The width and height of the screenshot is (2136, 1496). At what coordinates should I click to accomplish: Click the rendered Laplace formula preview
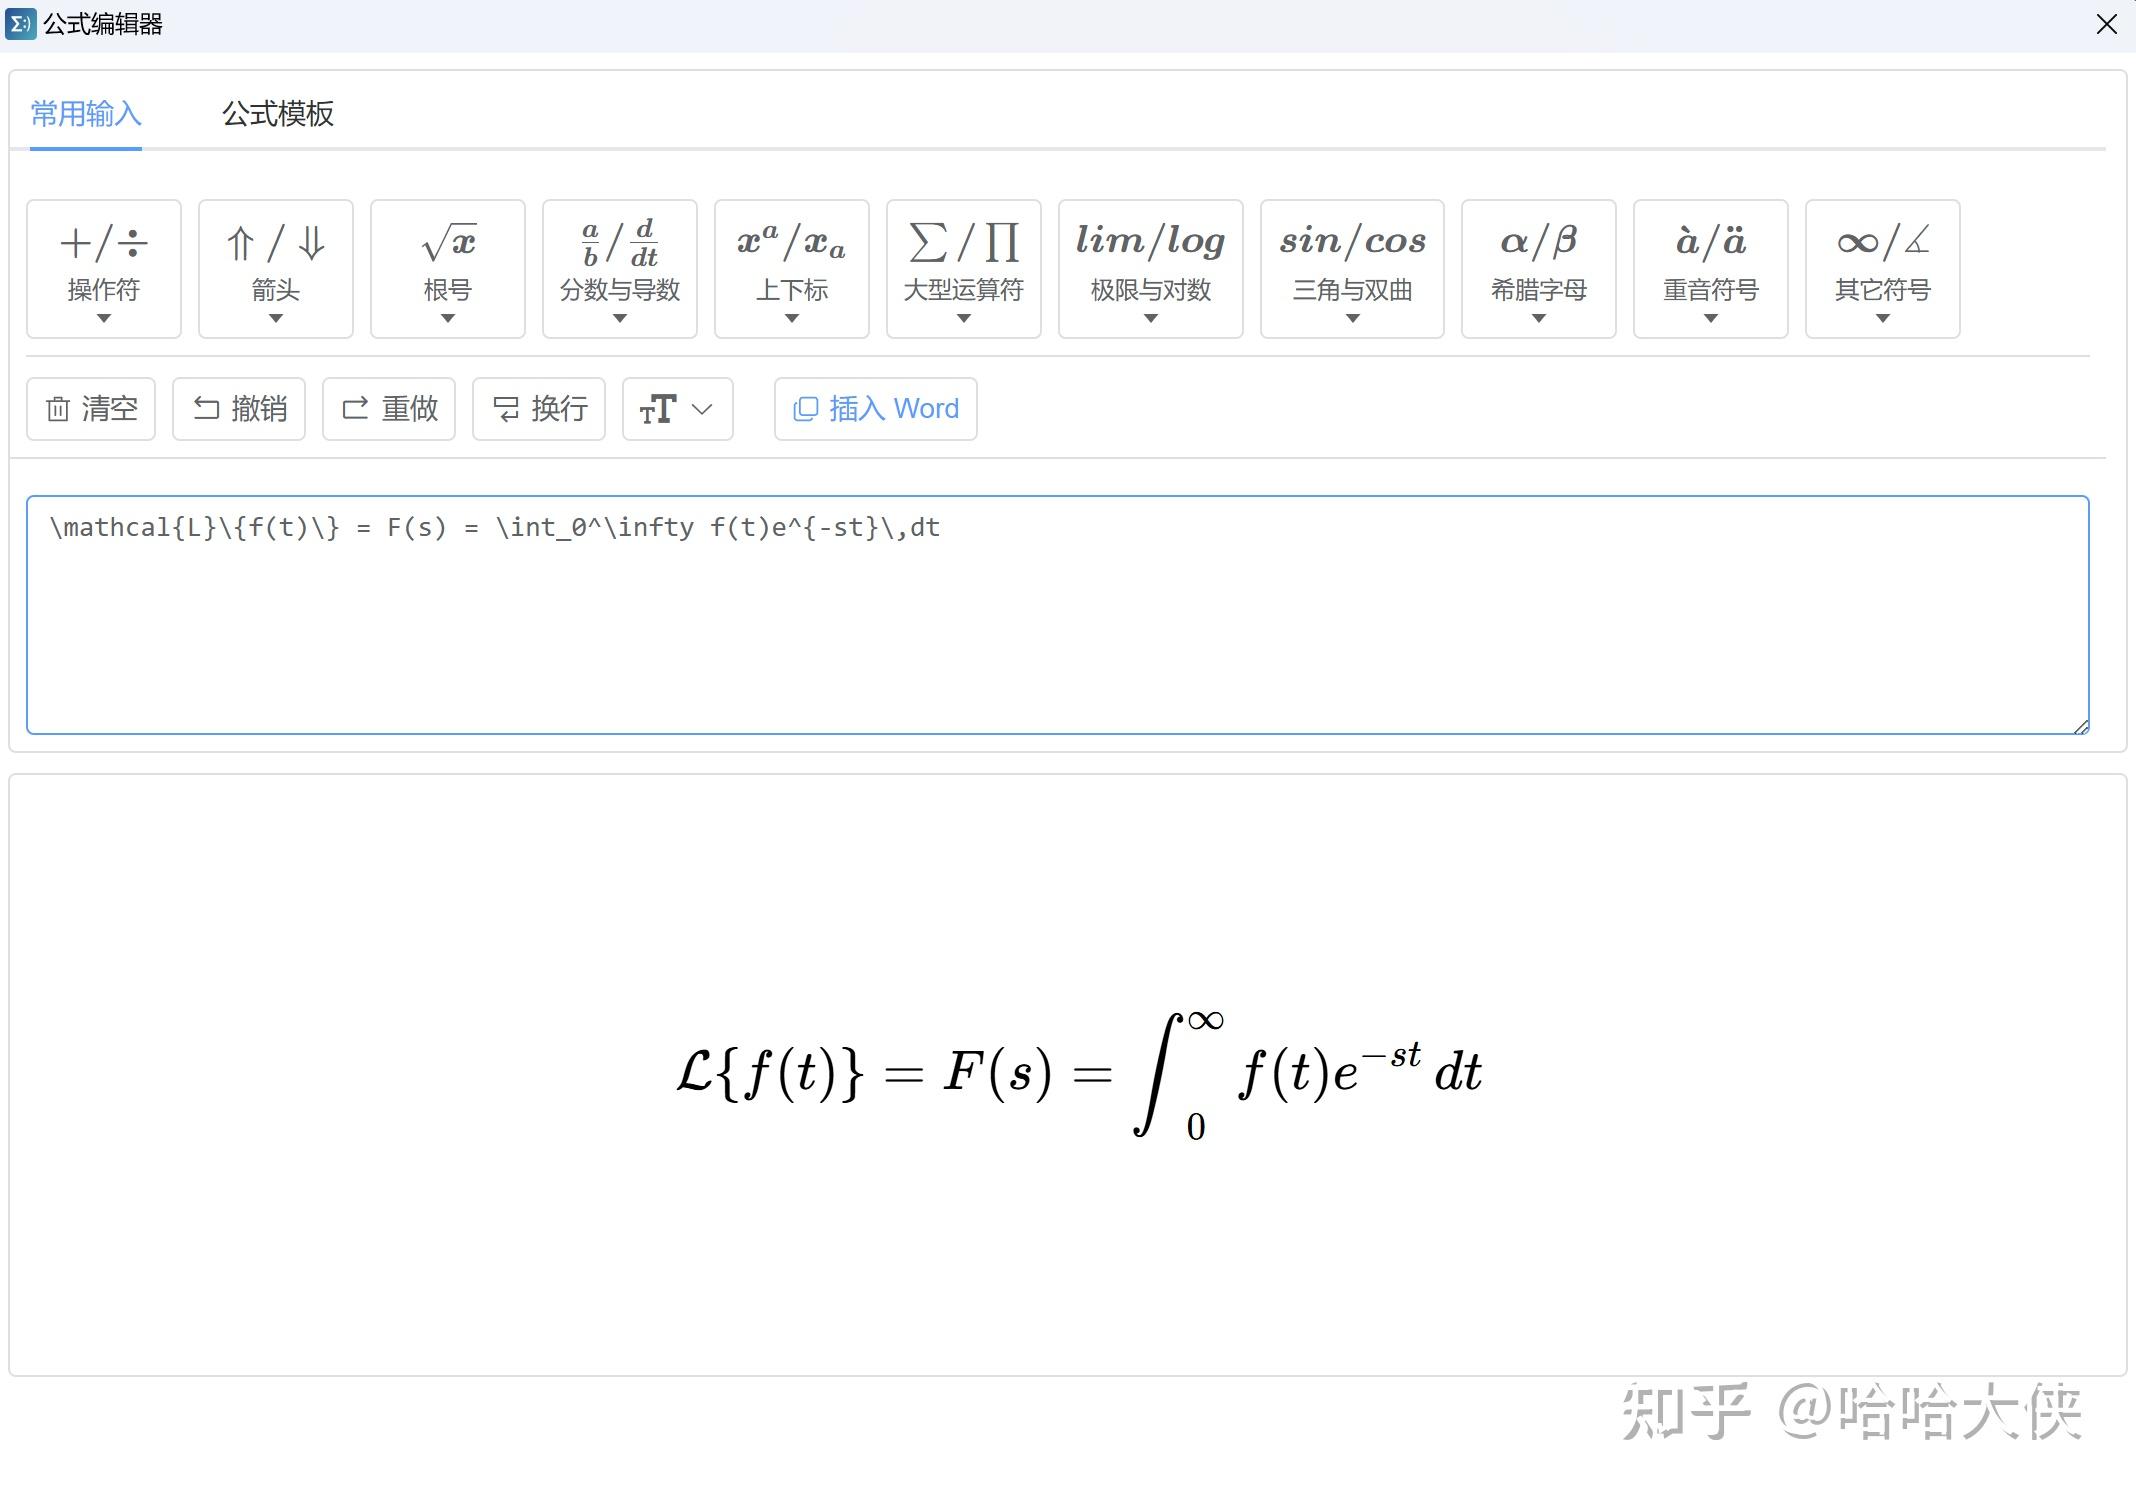point(1080,1074)
